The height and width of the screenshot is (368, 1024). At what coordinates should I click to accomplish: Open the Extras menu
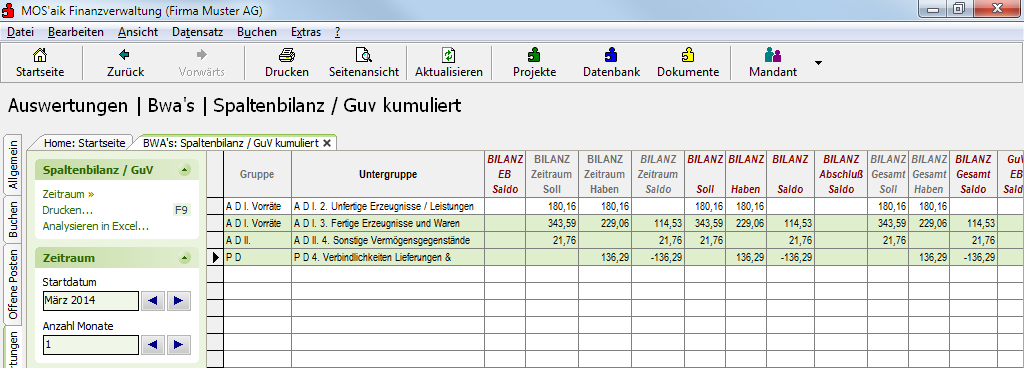coord(306,32)
